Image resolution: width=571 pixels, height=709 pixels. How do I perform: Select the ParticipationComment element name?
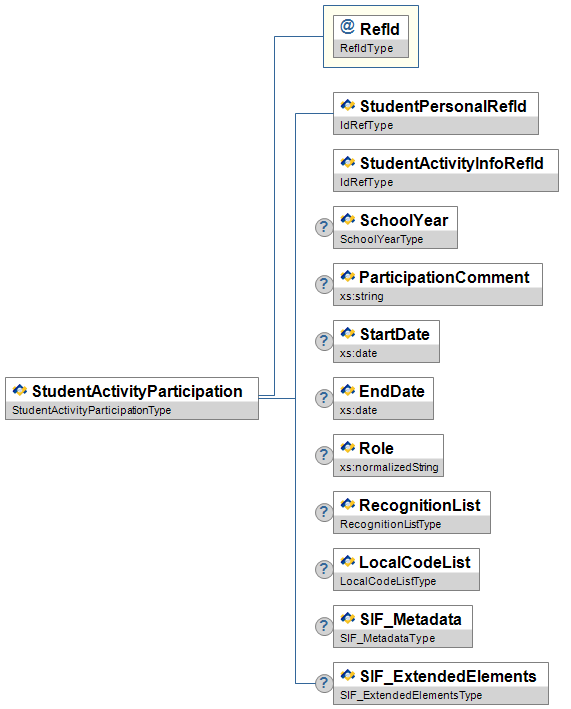coord(444,277)
